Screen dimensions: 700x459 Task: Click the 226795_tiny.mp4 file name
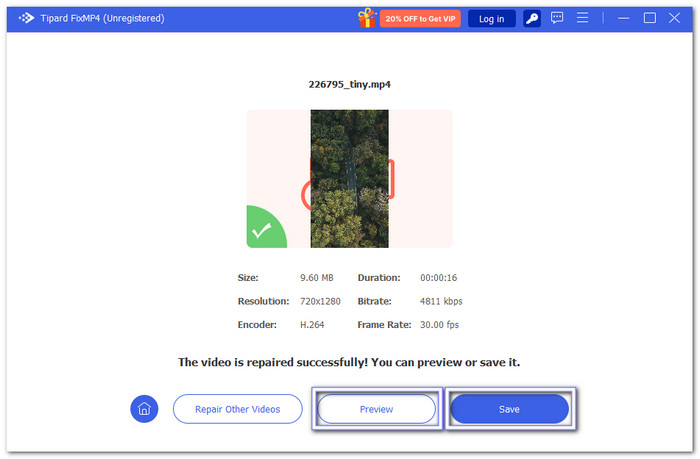pyautogui.click(x=349, y=84)
